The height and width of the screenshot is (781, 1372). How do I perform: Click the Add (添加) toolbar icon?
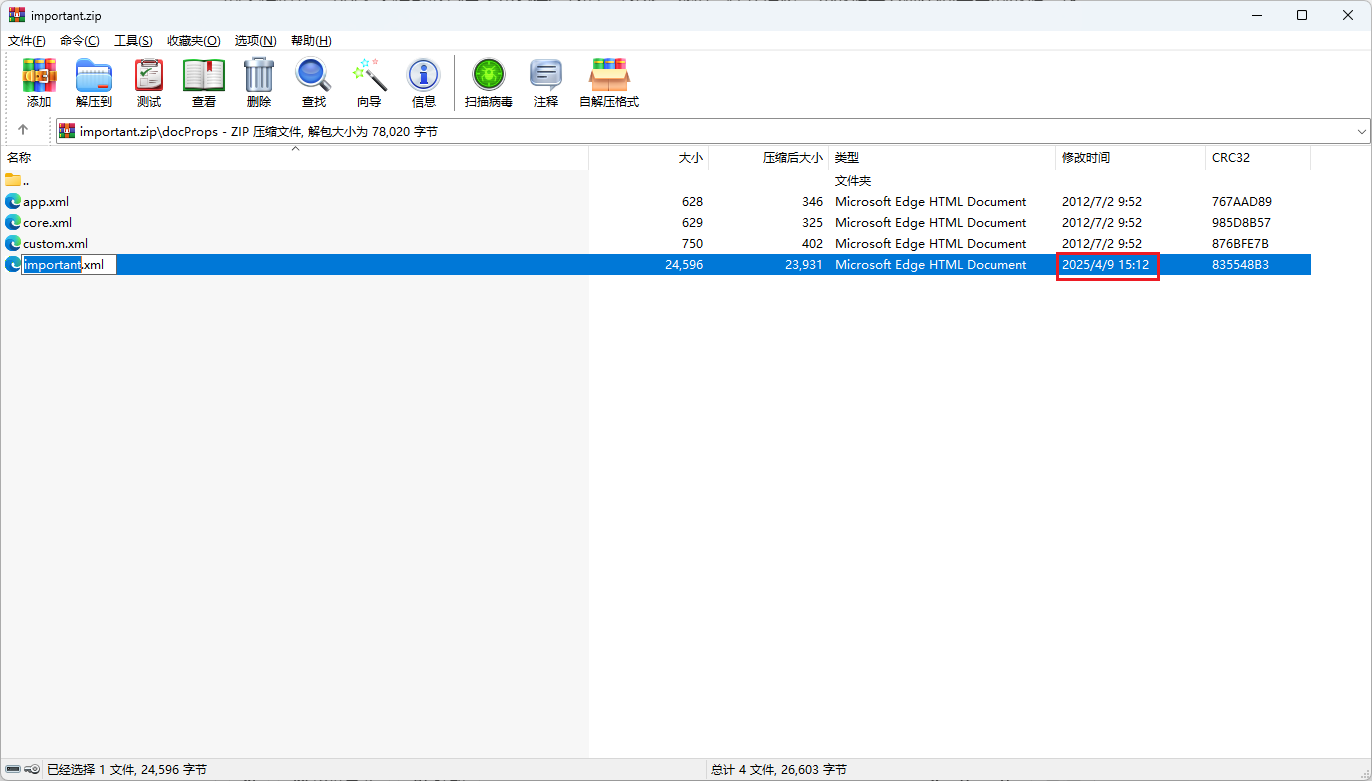coord(39,82)
